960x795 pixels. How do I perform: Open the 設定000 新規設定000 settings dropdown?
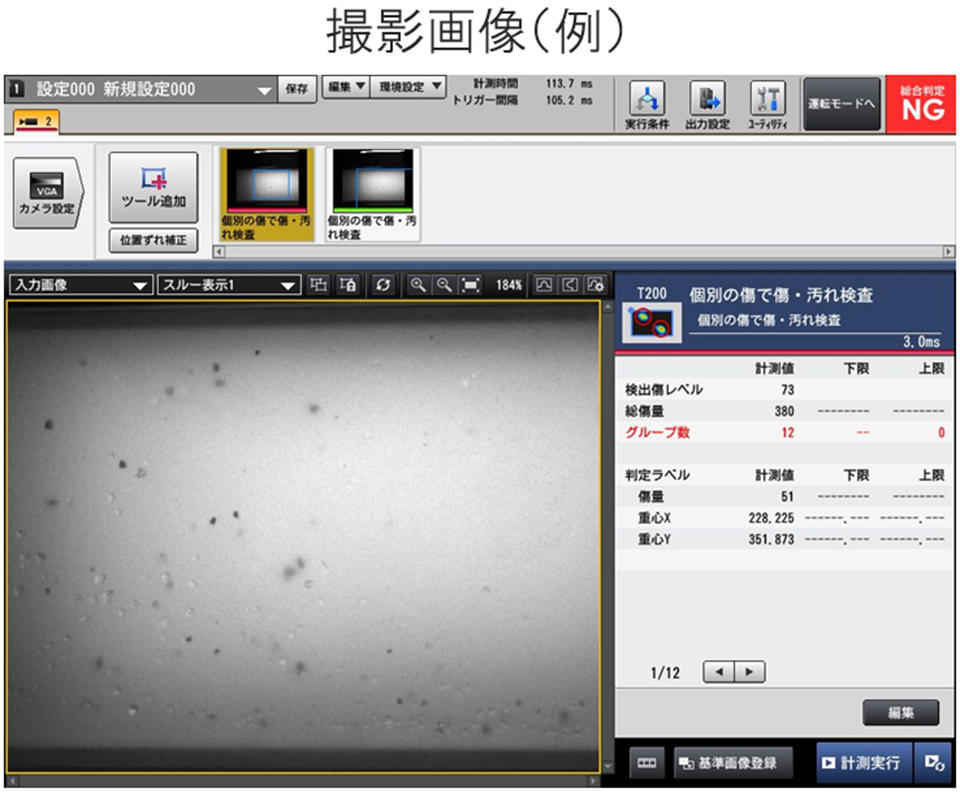tap(141, 89)
